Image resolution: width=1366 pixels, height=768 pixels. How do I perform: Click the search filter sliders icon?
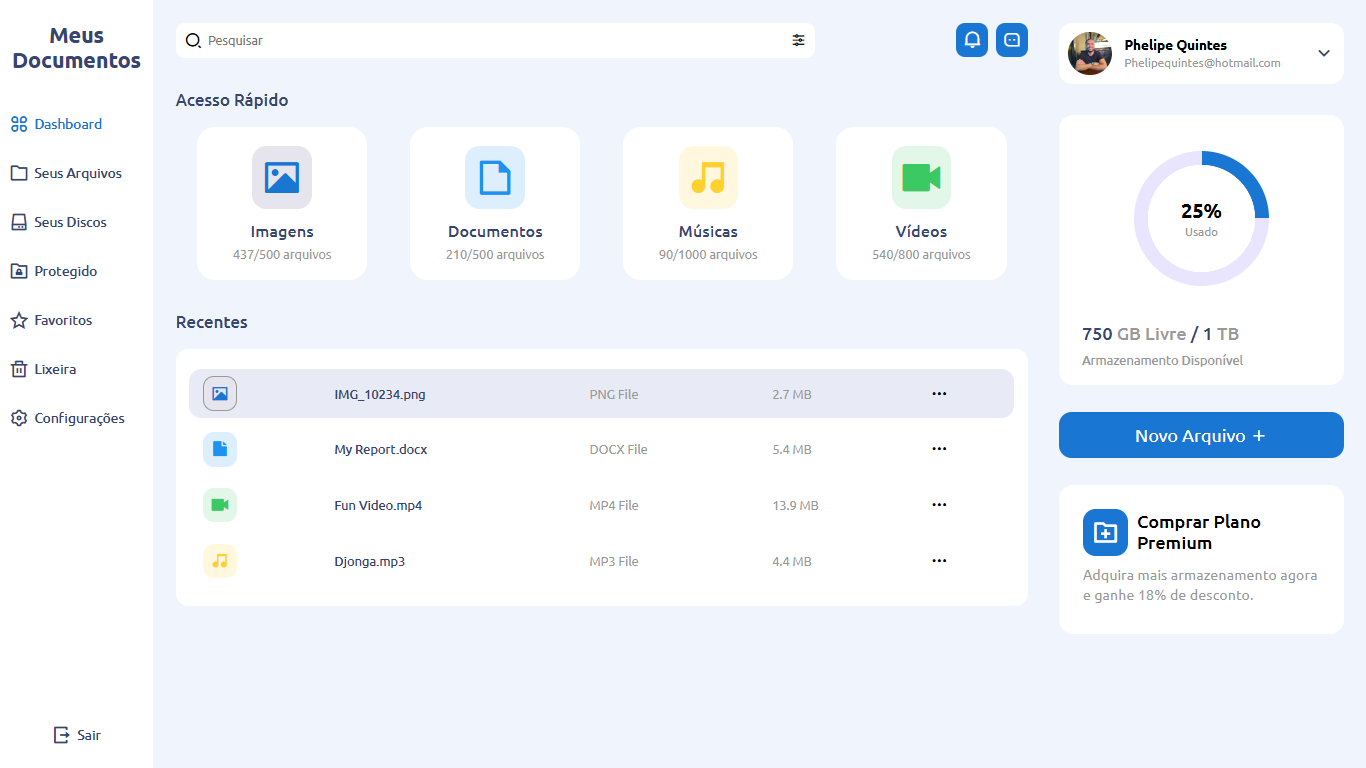click(798, 40)
